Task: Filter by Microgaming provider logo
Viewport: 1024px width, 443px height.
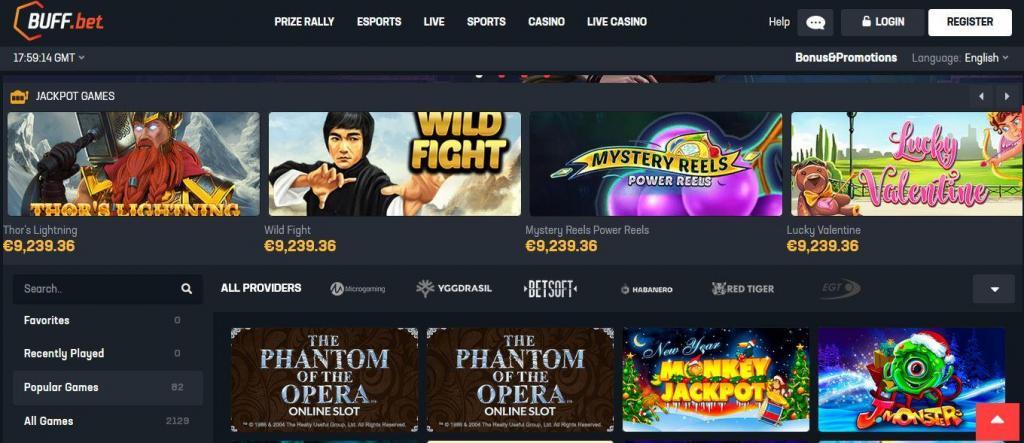Action: coord(357,289)
